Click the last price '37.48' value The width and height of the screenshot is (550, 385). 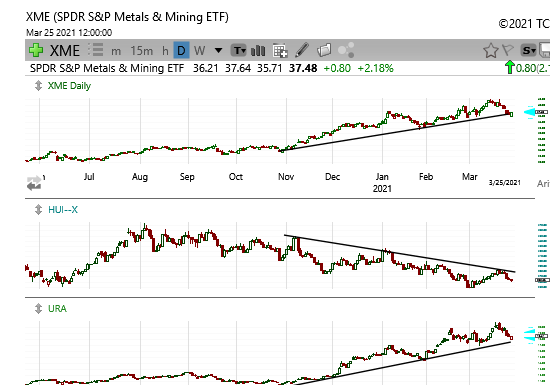click(x=303, y=68)
